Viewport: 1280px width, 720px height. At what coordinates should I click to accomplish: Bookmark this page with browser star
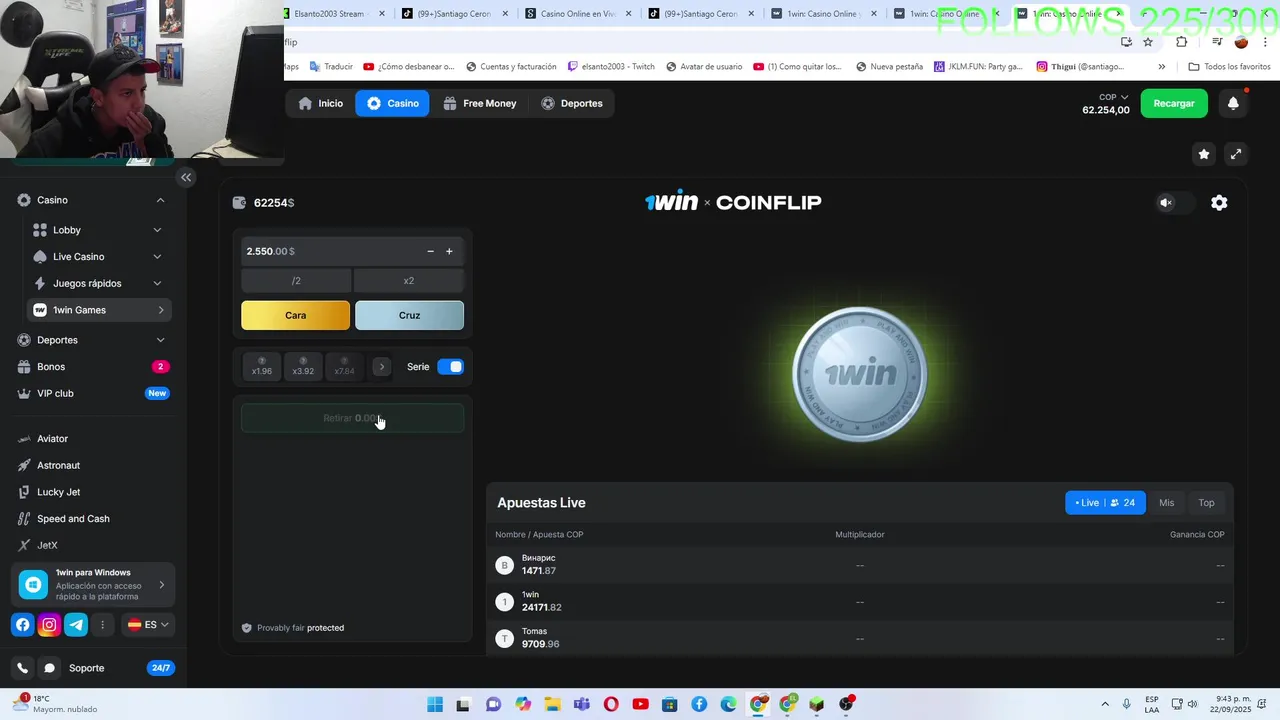(1148, 42)
